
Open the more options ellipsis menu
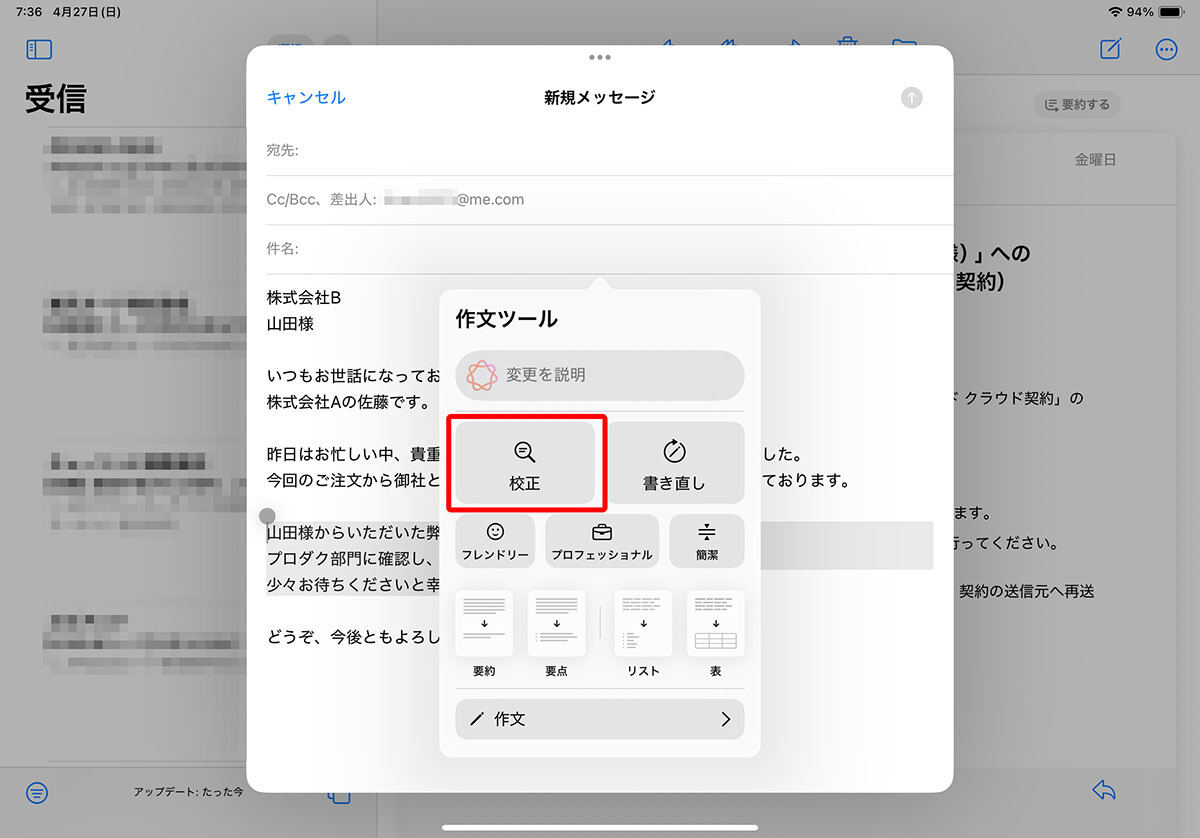tap(1166, 49)
